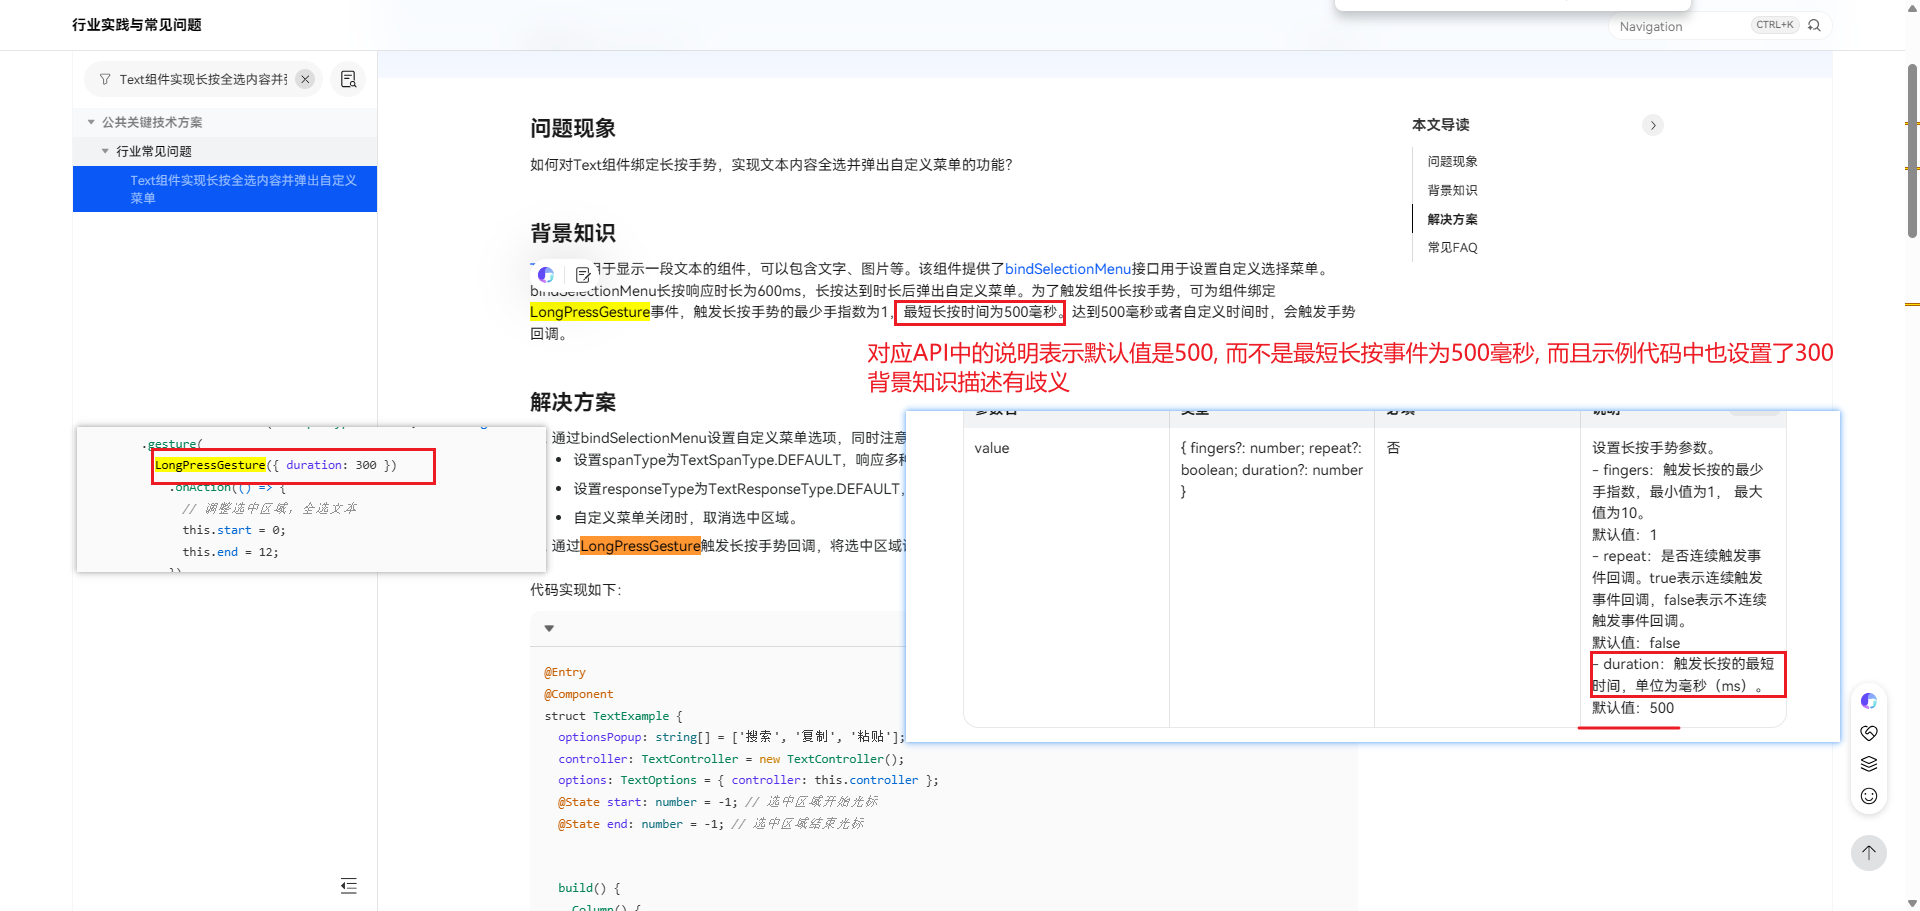Collapse 本文导读 panel with chevron
The image size is (1920, 911).
tap(1653, 125)
